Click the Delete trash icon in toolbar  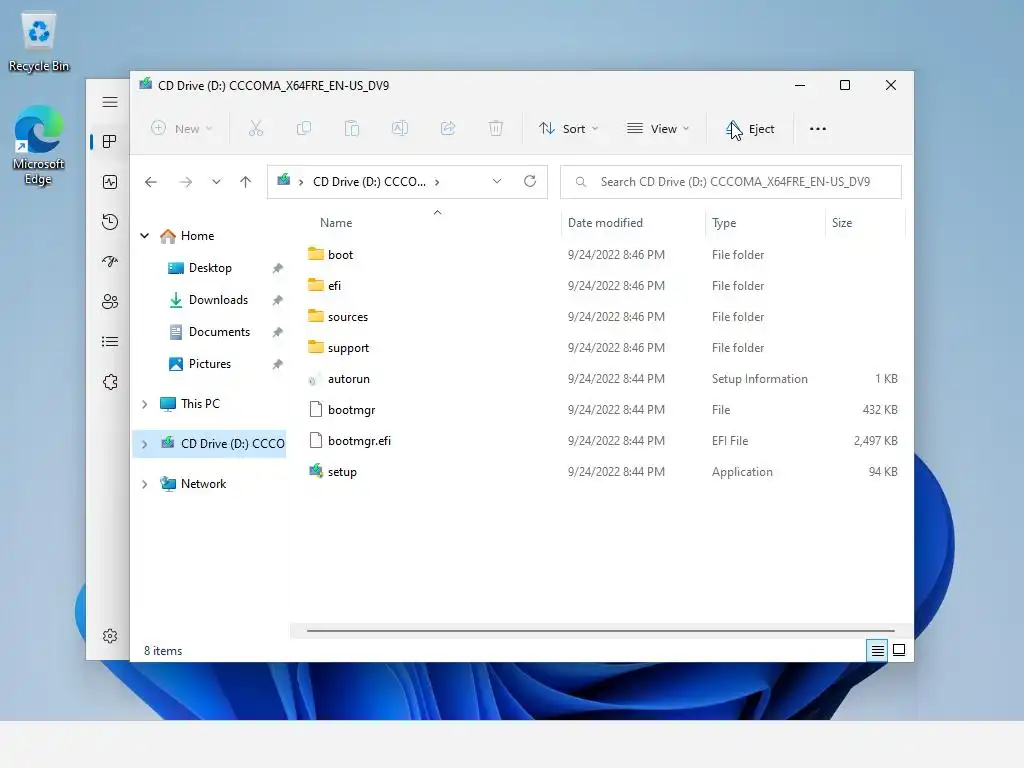496,129
